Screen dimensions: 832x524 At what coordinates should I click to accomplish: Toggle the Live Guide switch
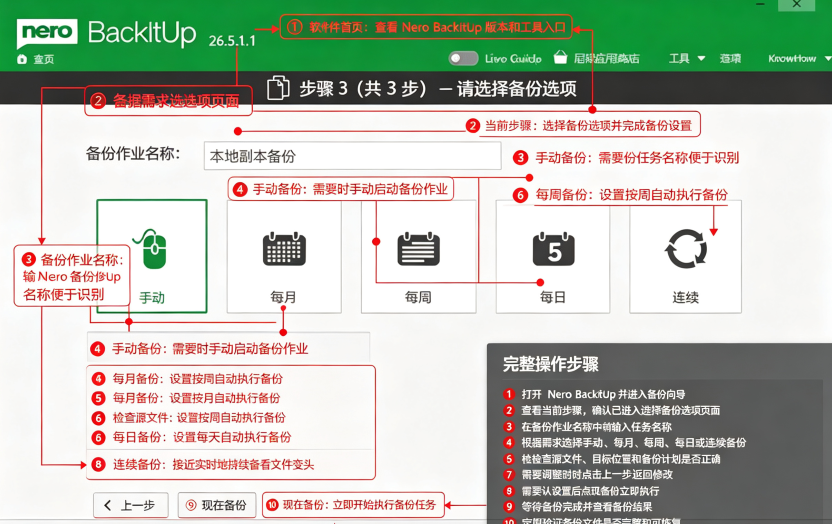tap(463, 58)
